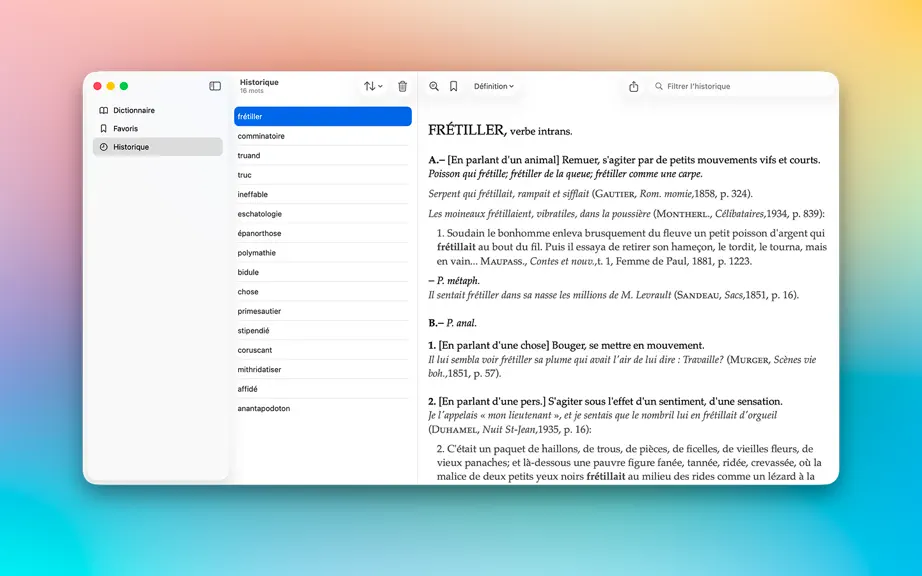The image size is (922, 576).
Task: Select the word primesautier
Action: click(323, 310)
